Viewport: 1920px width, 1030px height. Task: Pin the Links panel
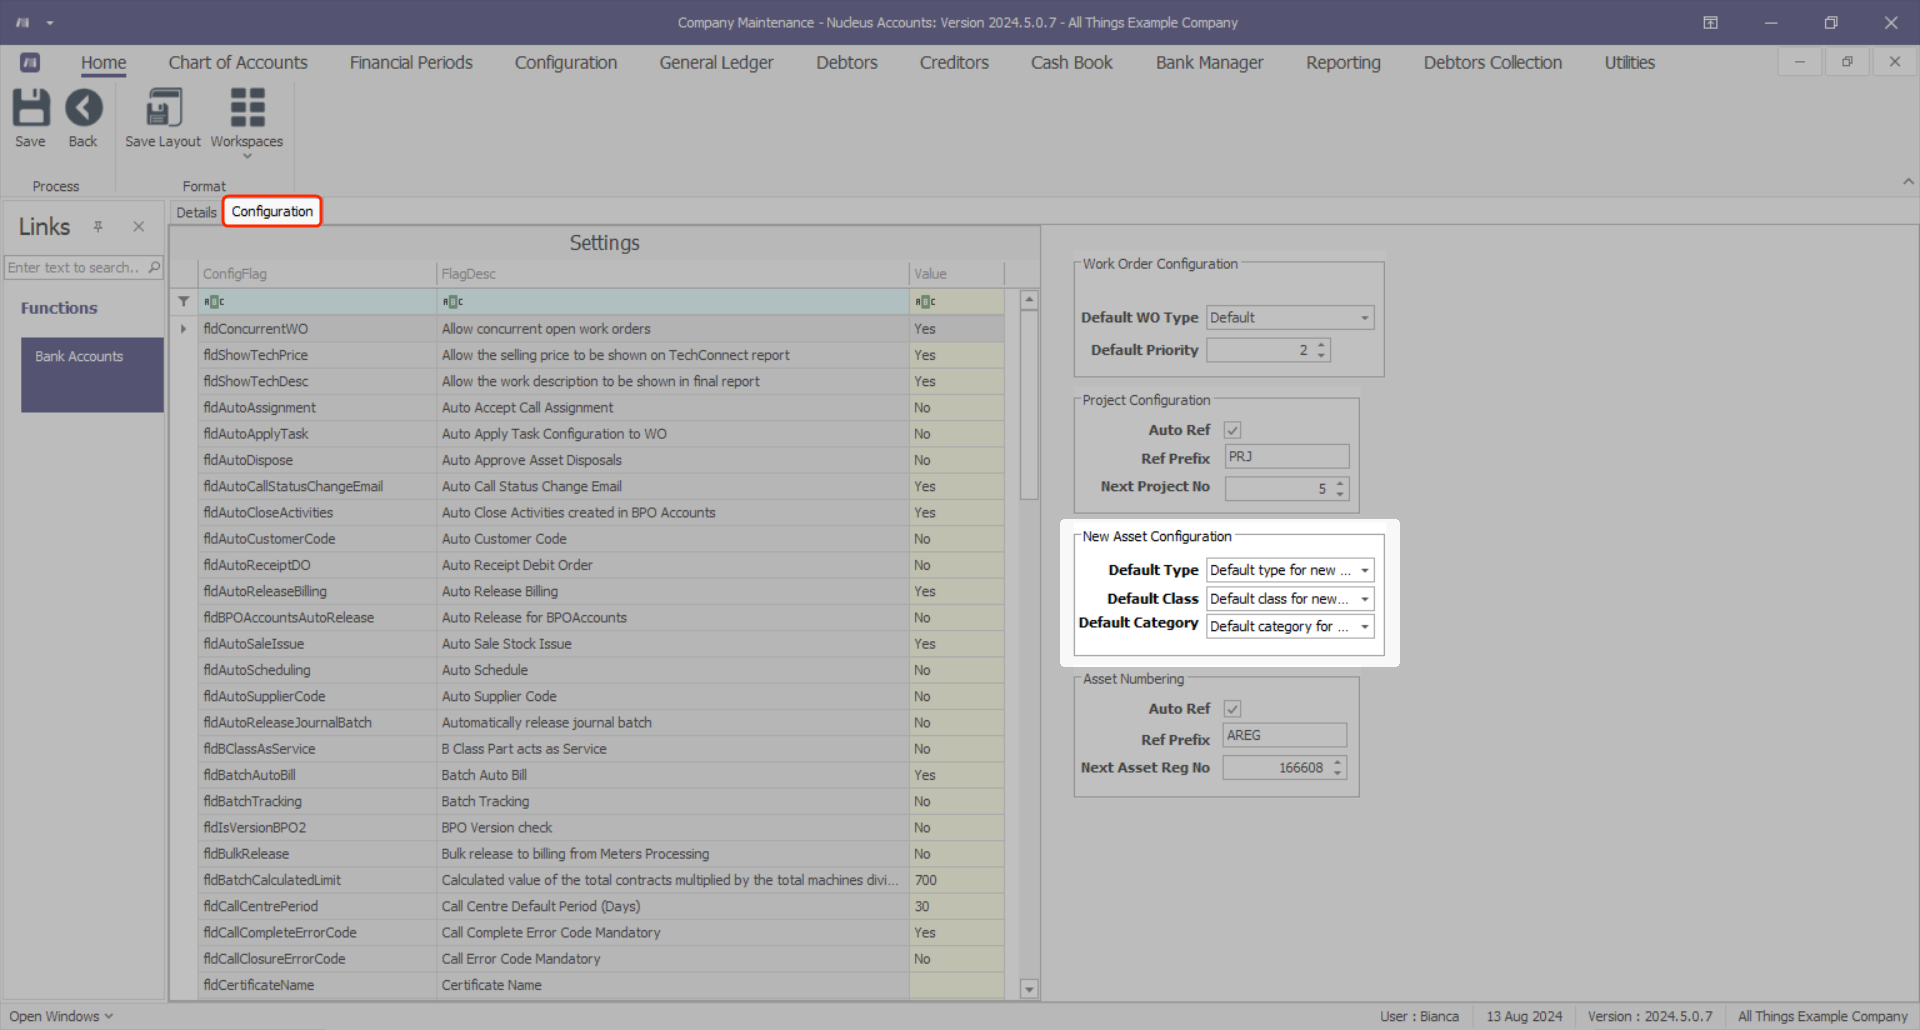click(98, 227)
